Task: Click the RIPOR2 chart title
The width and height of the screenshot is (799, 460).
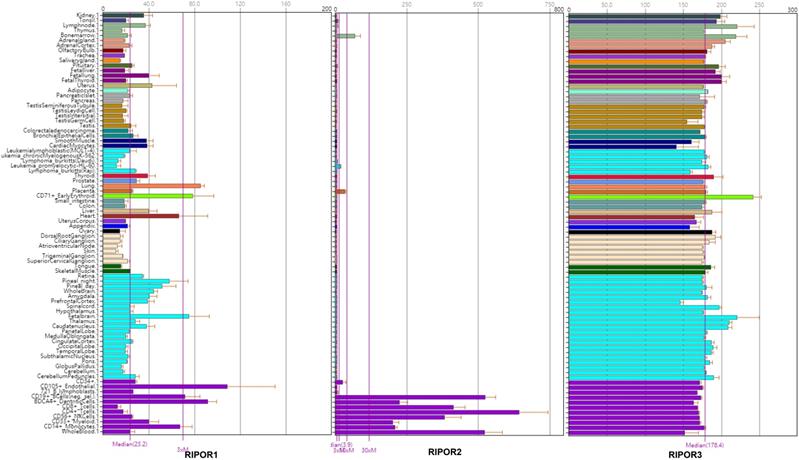Action: coord(445,451)
